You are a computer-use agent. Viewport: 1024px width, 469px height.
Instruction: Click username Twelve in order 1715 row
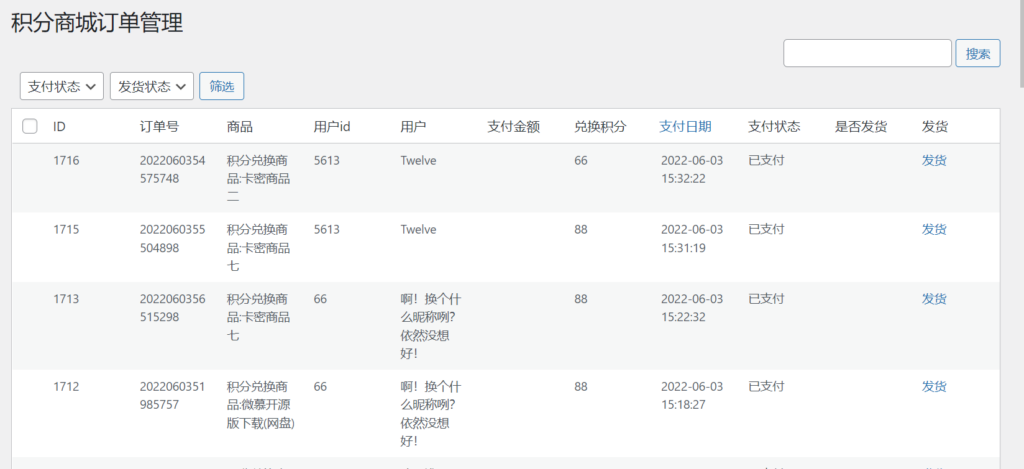[418, 230]
